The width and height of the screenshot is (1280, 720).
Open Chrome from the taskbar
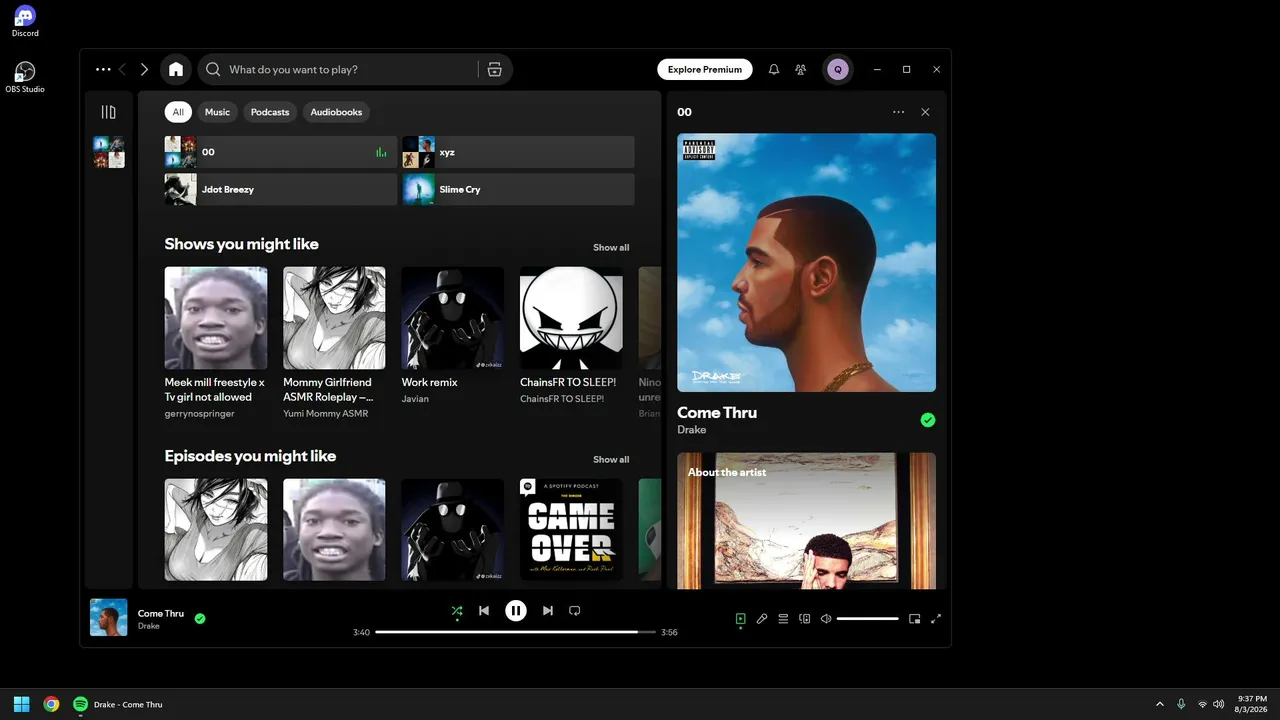[x=51, y=704]
